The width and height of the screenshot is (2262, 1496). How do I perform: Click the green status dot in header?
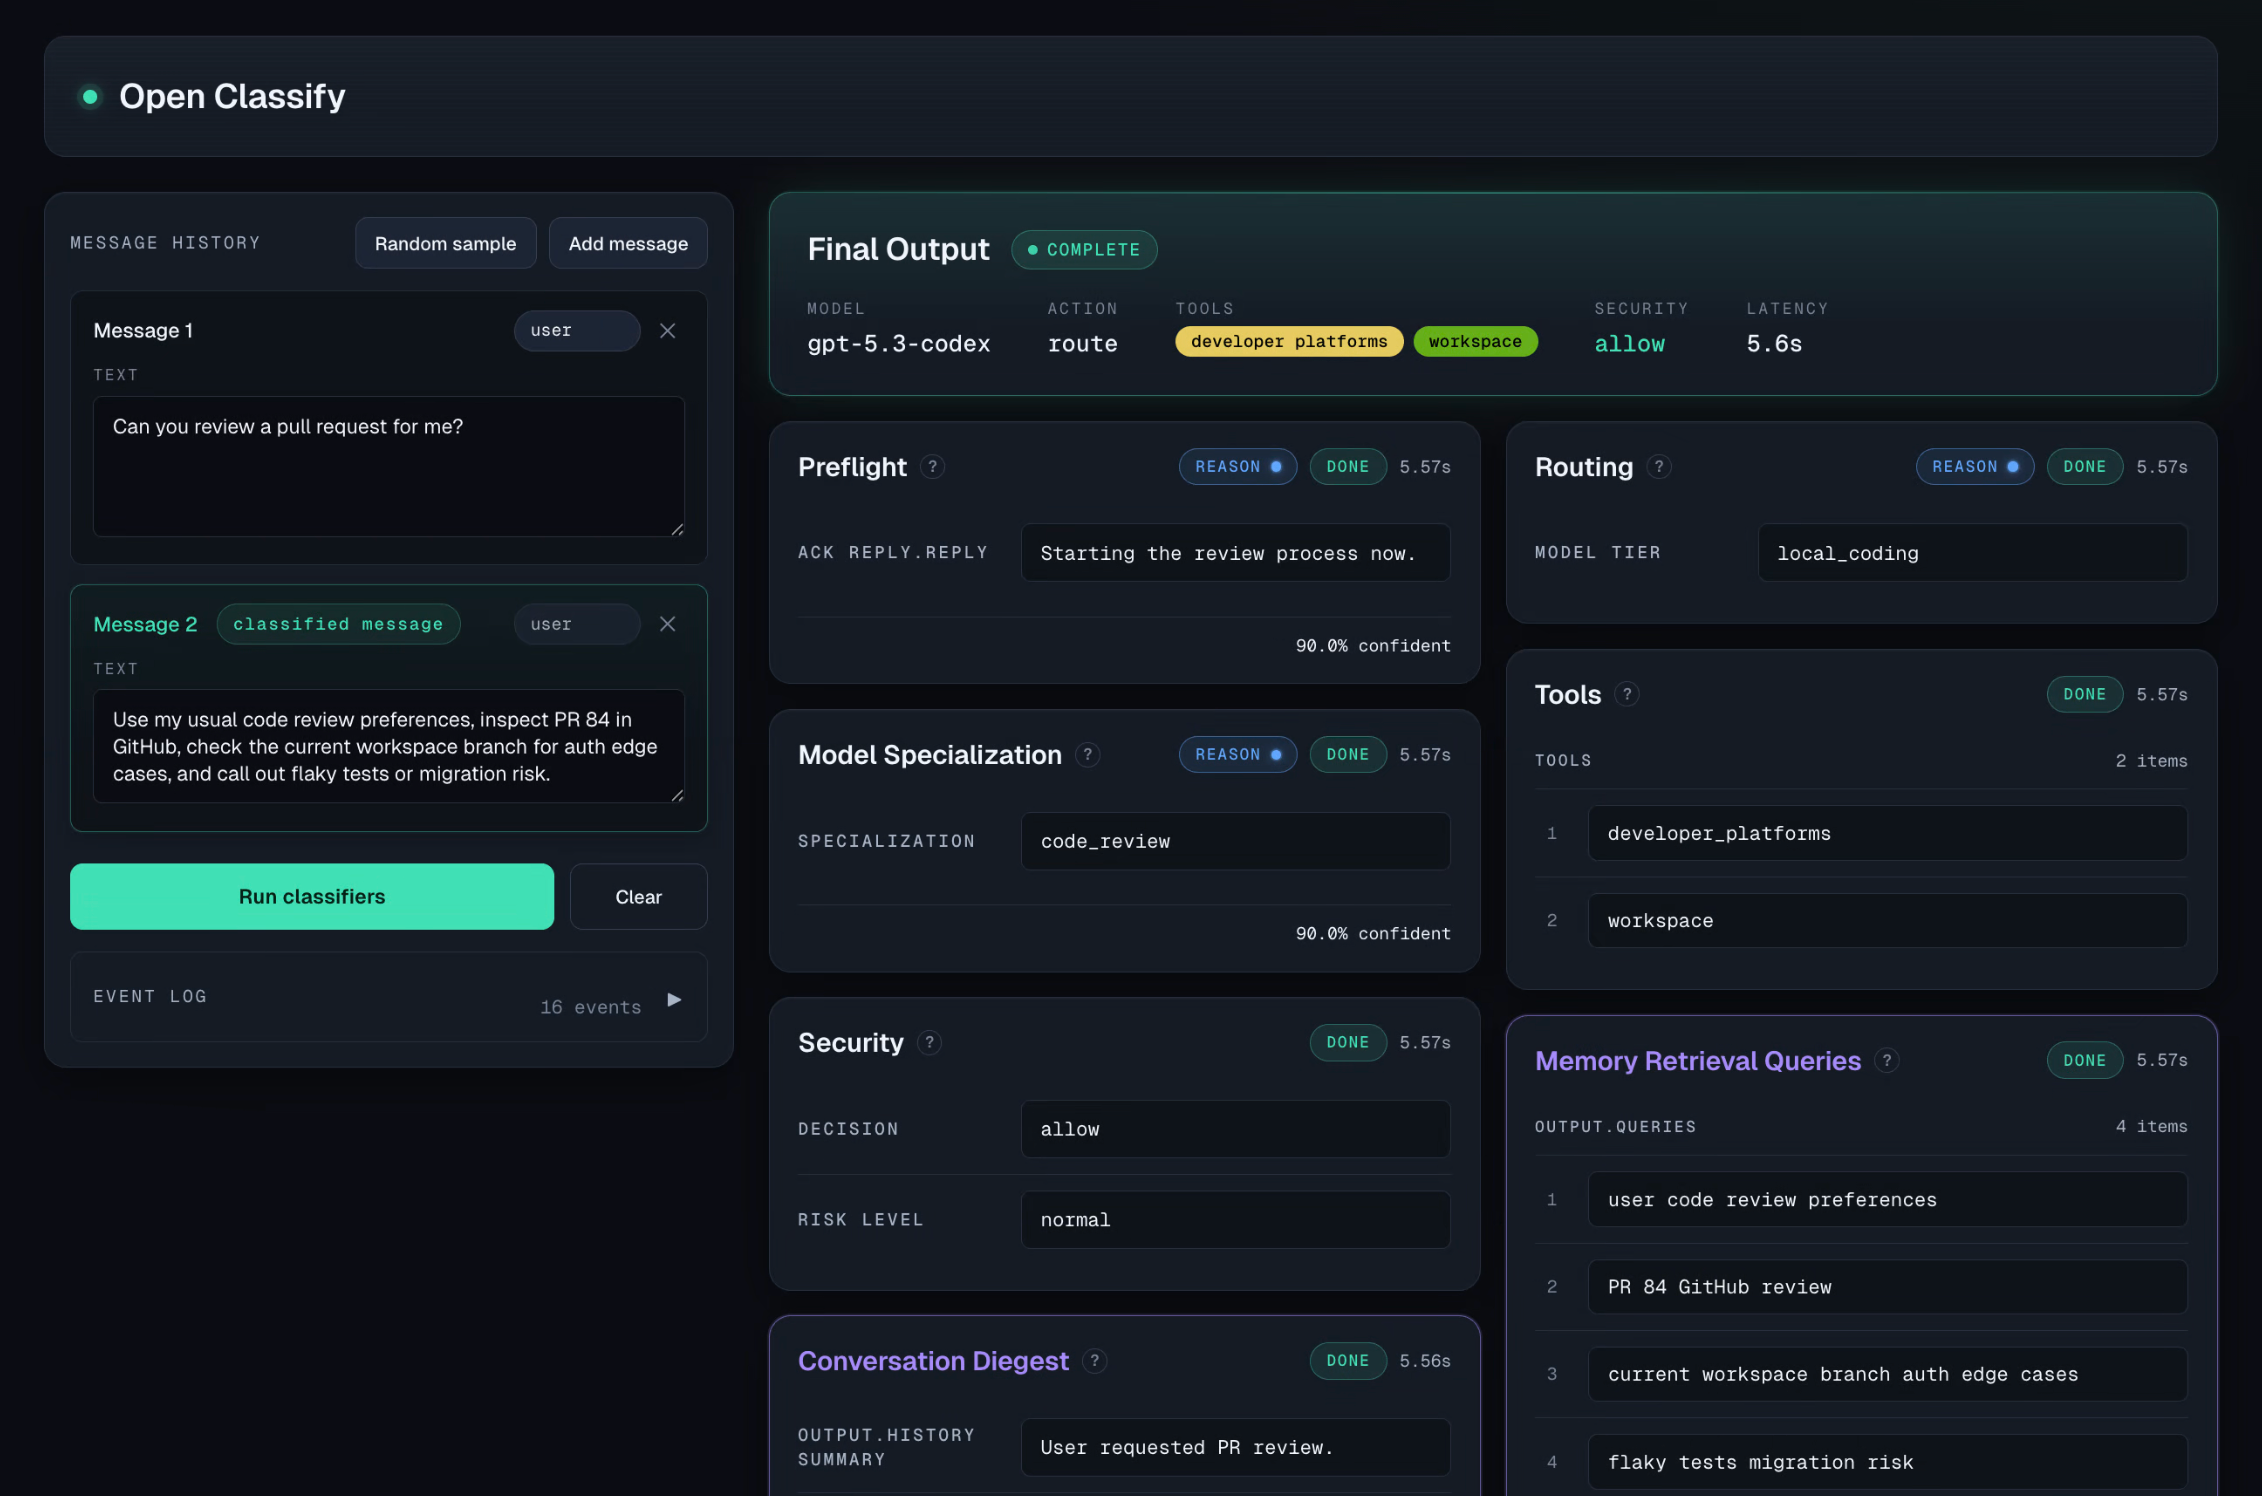coord(90,96)
